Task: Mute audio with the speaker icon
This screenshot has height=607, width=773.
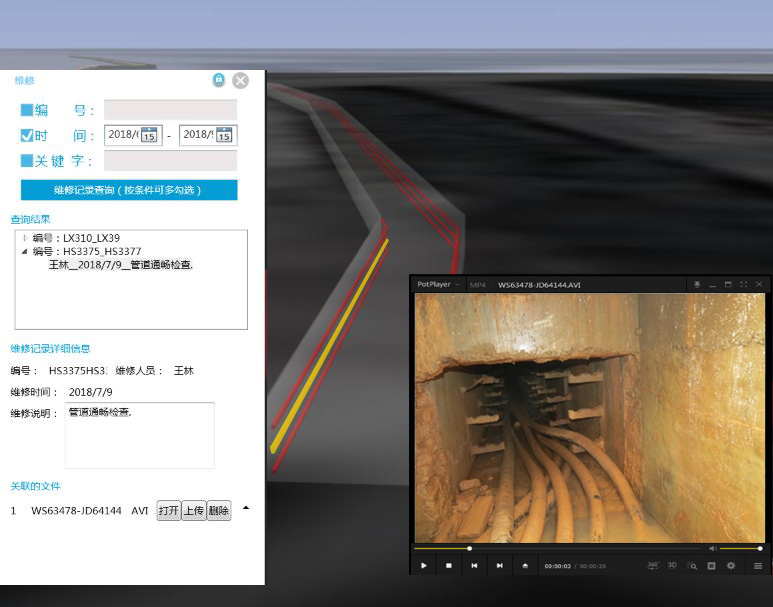Action: point(712,548)
